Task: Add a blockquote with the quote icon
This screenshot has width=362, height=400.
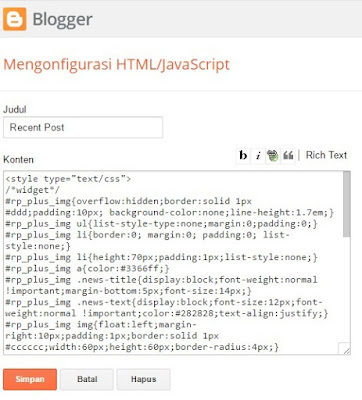Action: (288, 155)
